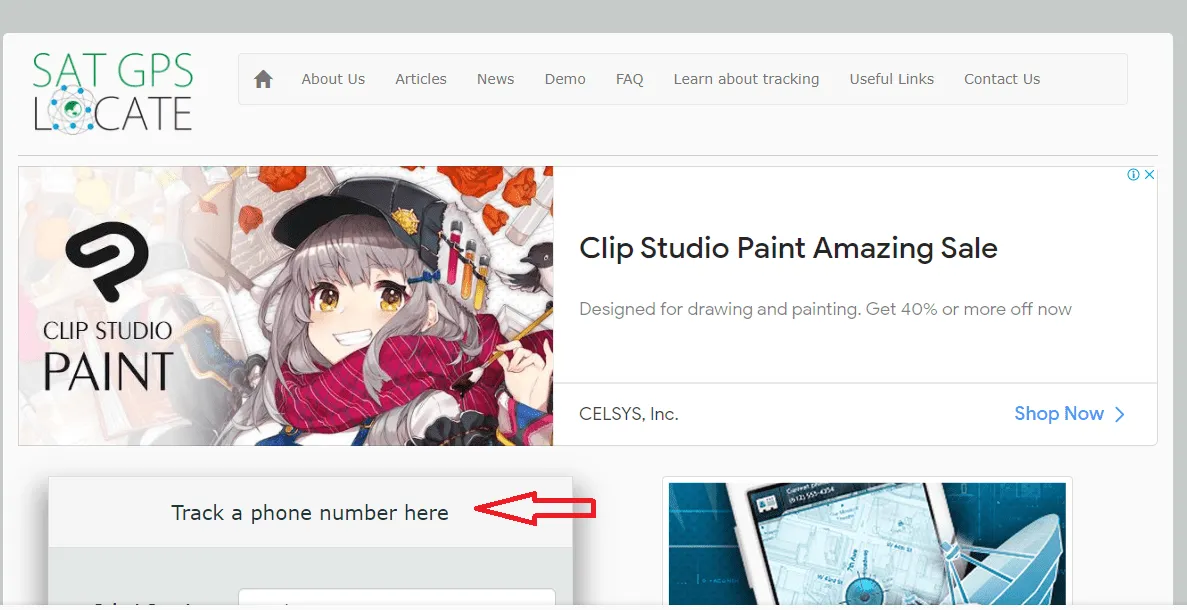Go to the Articles menu item
Image resolution: width=1187 pixels, height=610 pixels.
coord(421,79)
